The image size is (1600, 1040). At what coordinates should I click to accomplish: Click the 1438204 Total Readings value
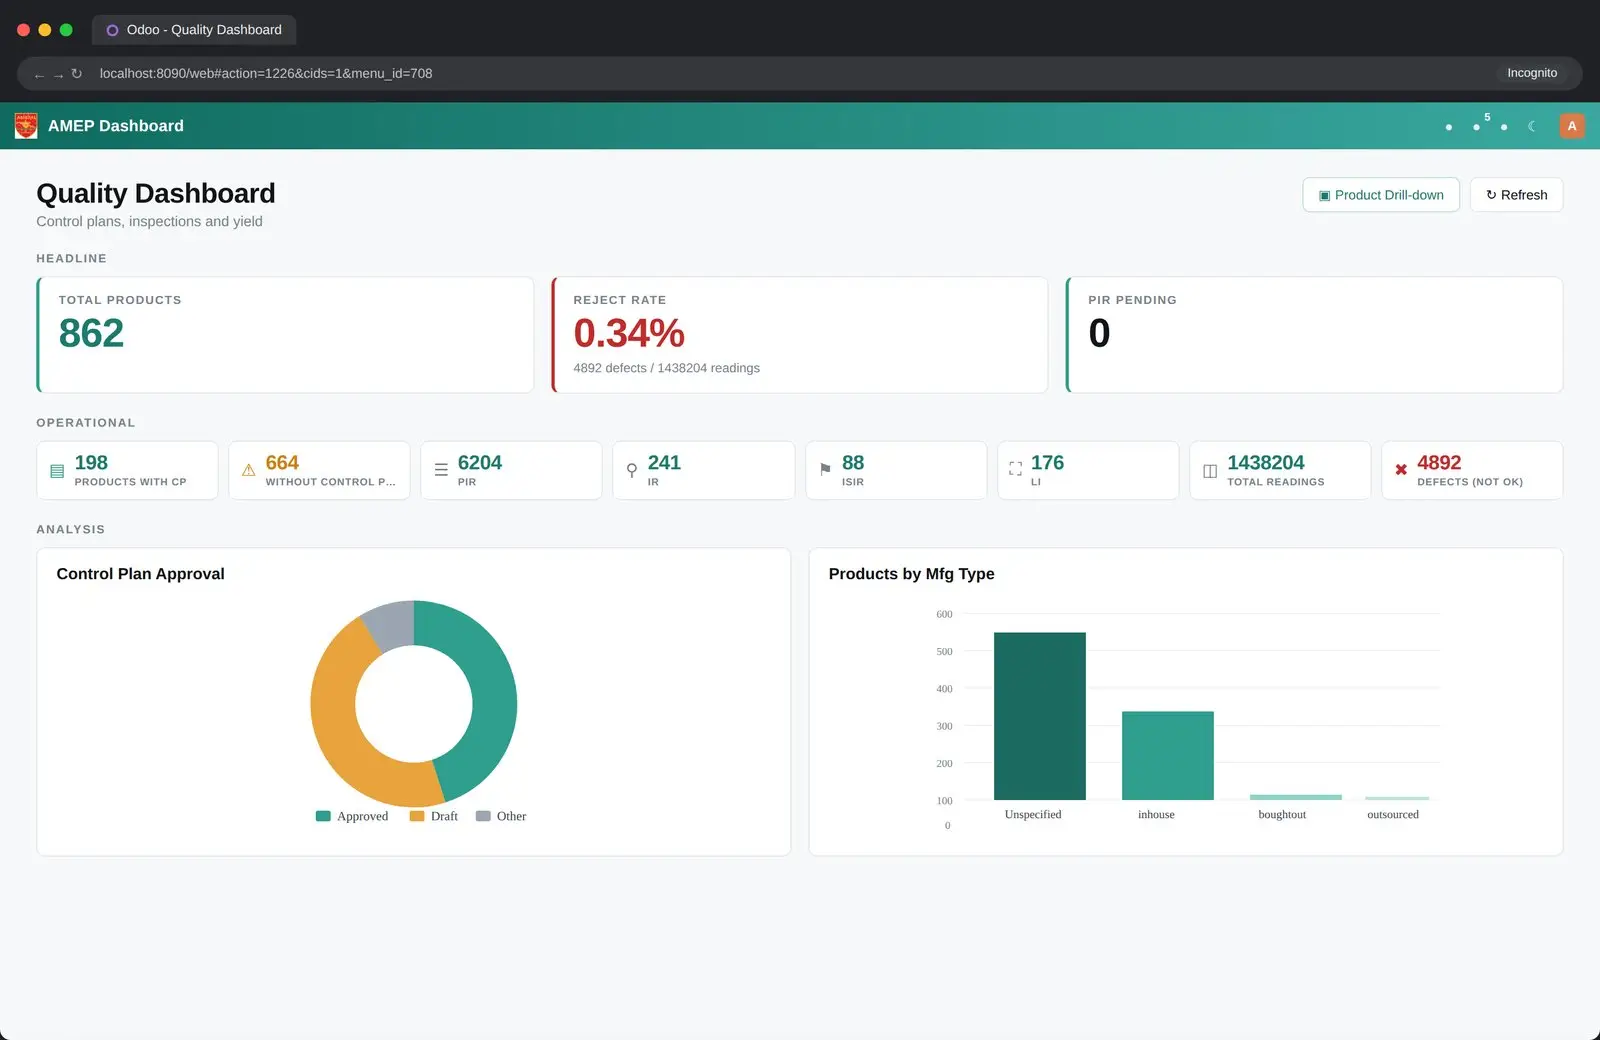coord(1266,462)
